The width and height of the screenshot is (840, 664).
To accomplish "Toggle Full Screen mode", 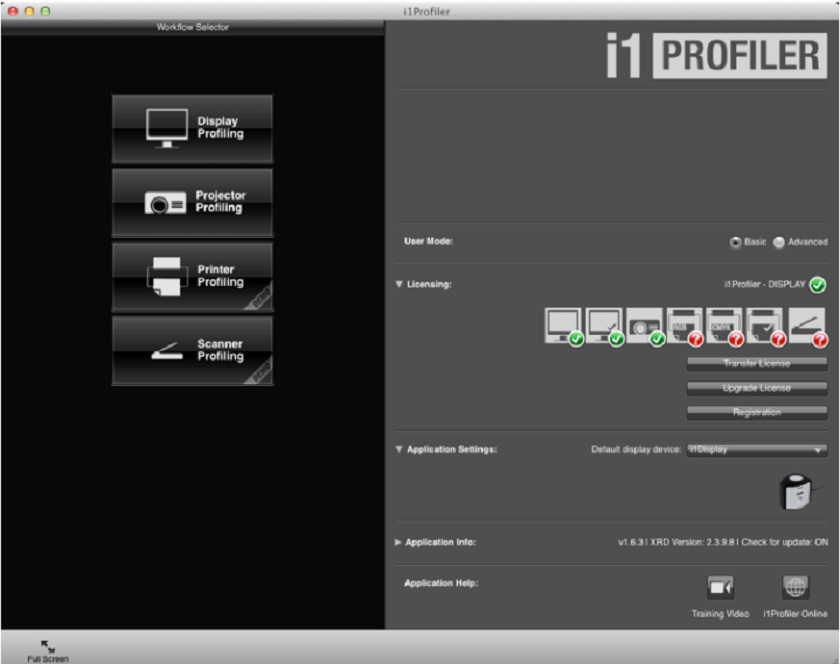I will point(48,651).
